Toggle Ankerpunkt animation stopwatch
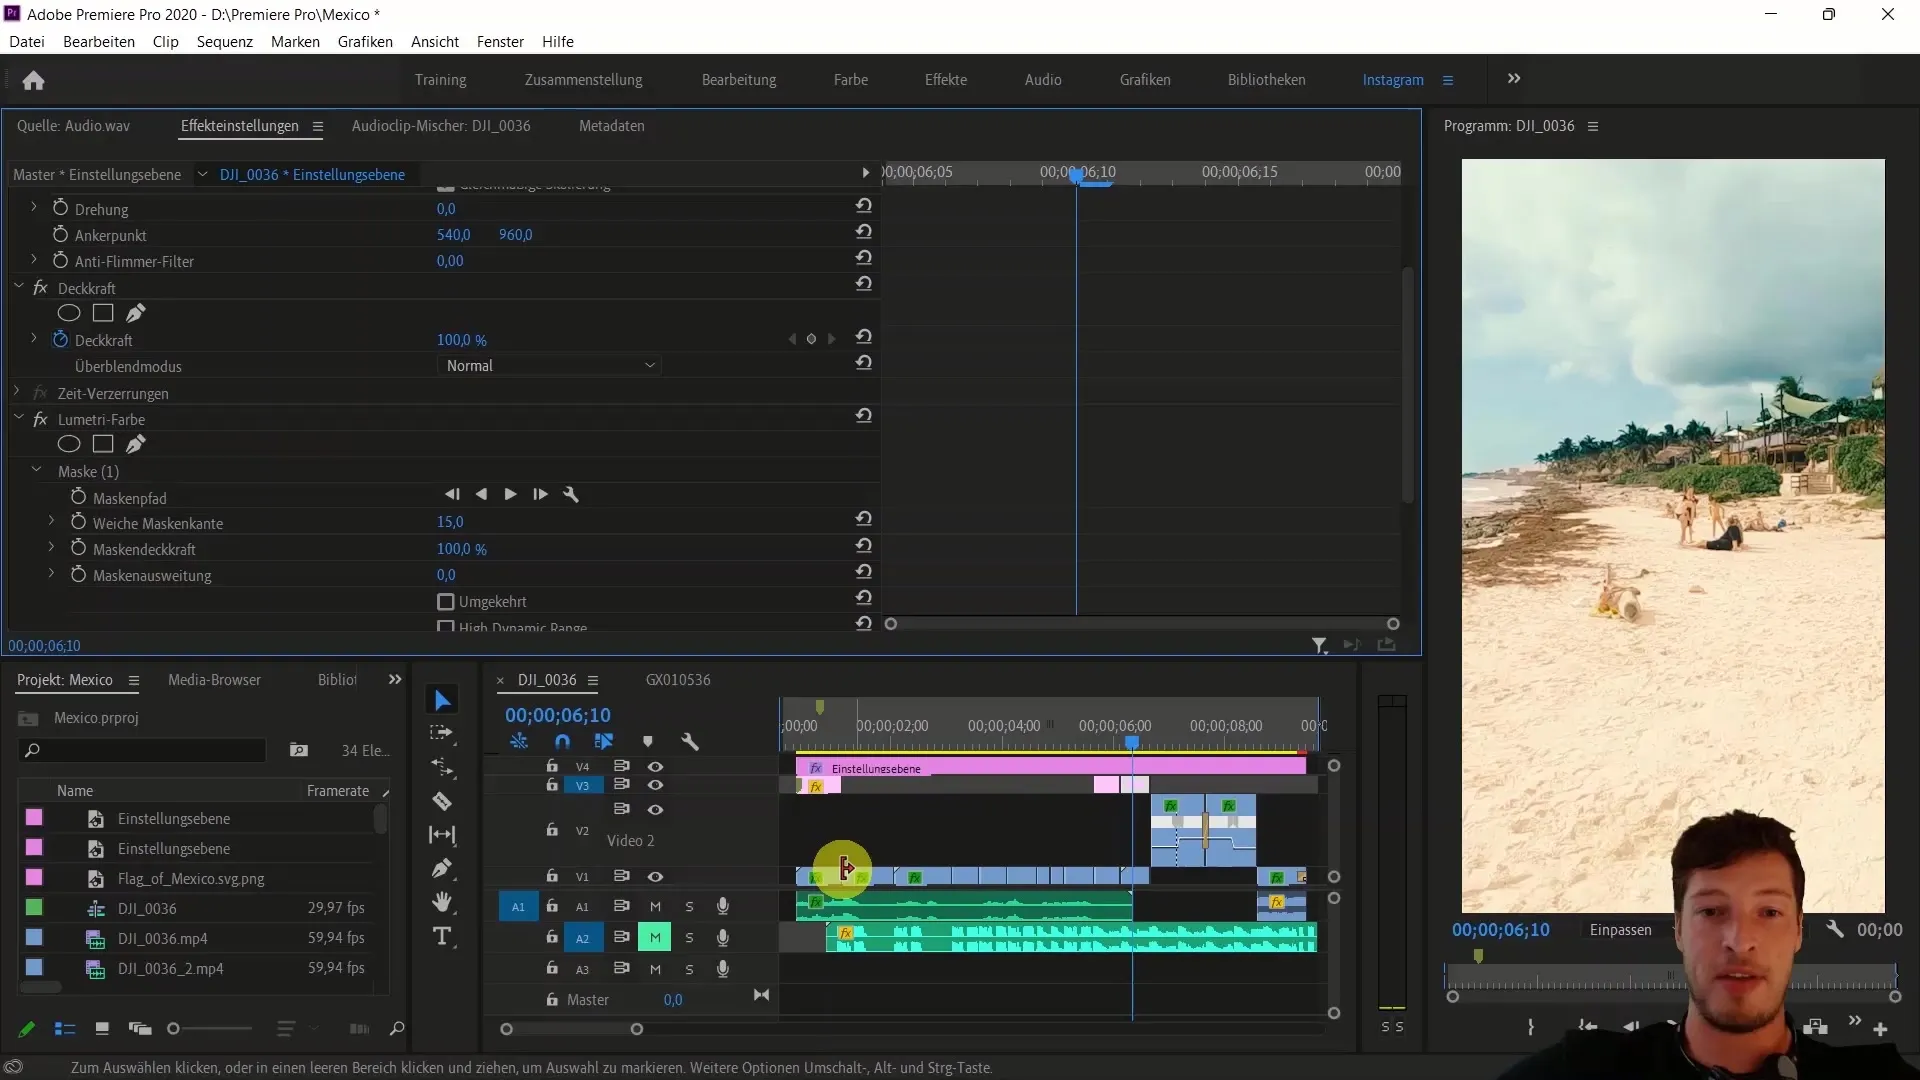1920x1080 pixels. 60,235
